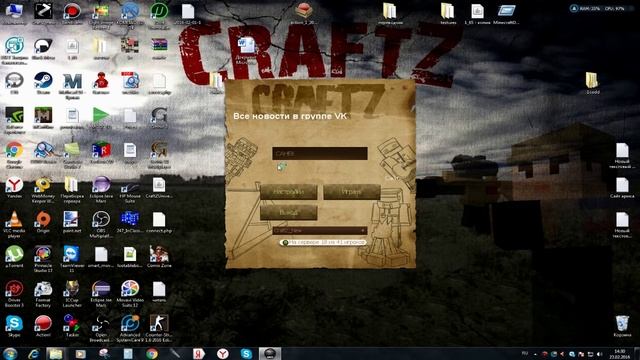Open the Advanced SystemCare 9 shortcut
The image size is (640, 360).
pos(130,329)
